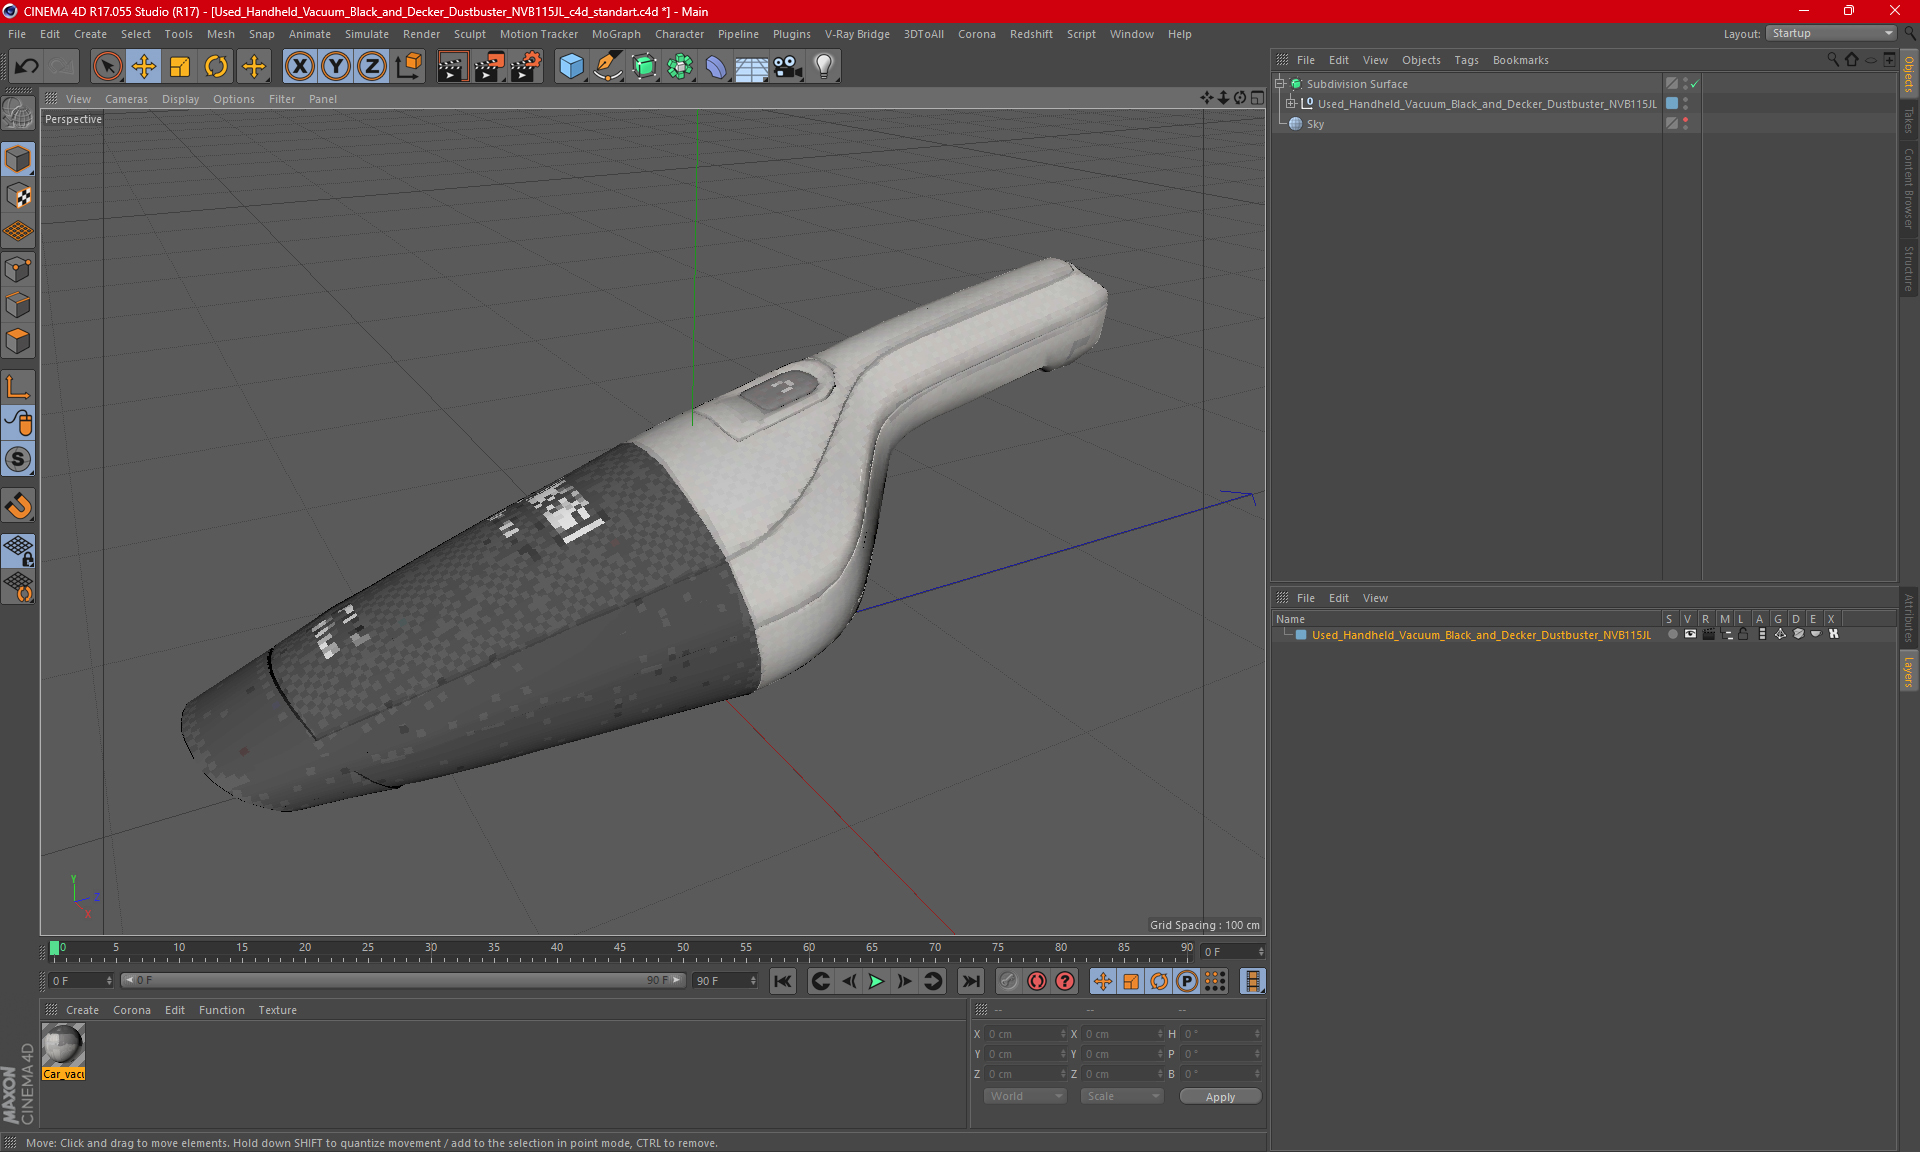The height and width of the screenshot is (1152, 1920).
Task: Open Edit Render Settings
Action: tap(526, 67)
